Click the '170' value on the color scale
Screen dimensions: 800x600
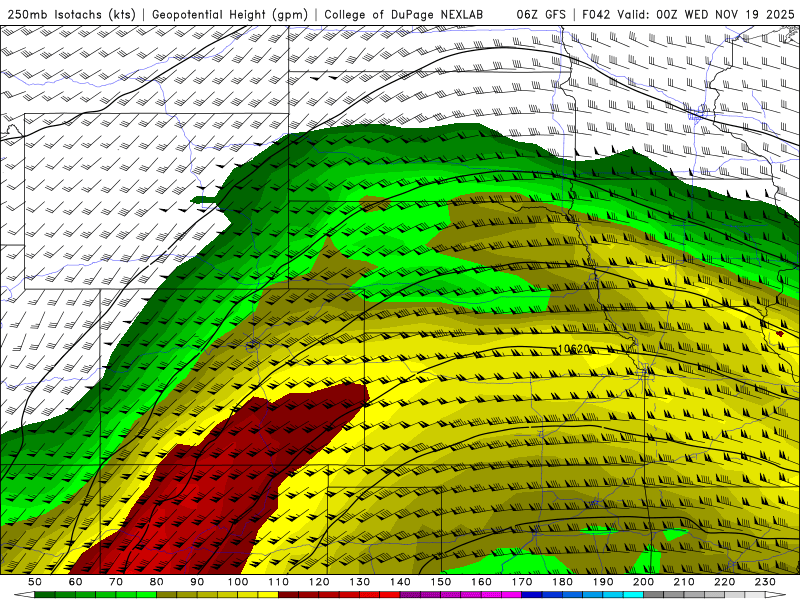[522, 582]
